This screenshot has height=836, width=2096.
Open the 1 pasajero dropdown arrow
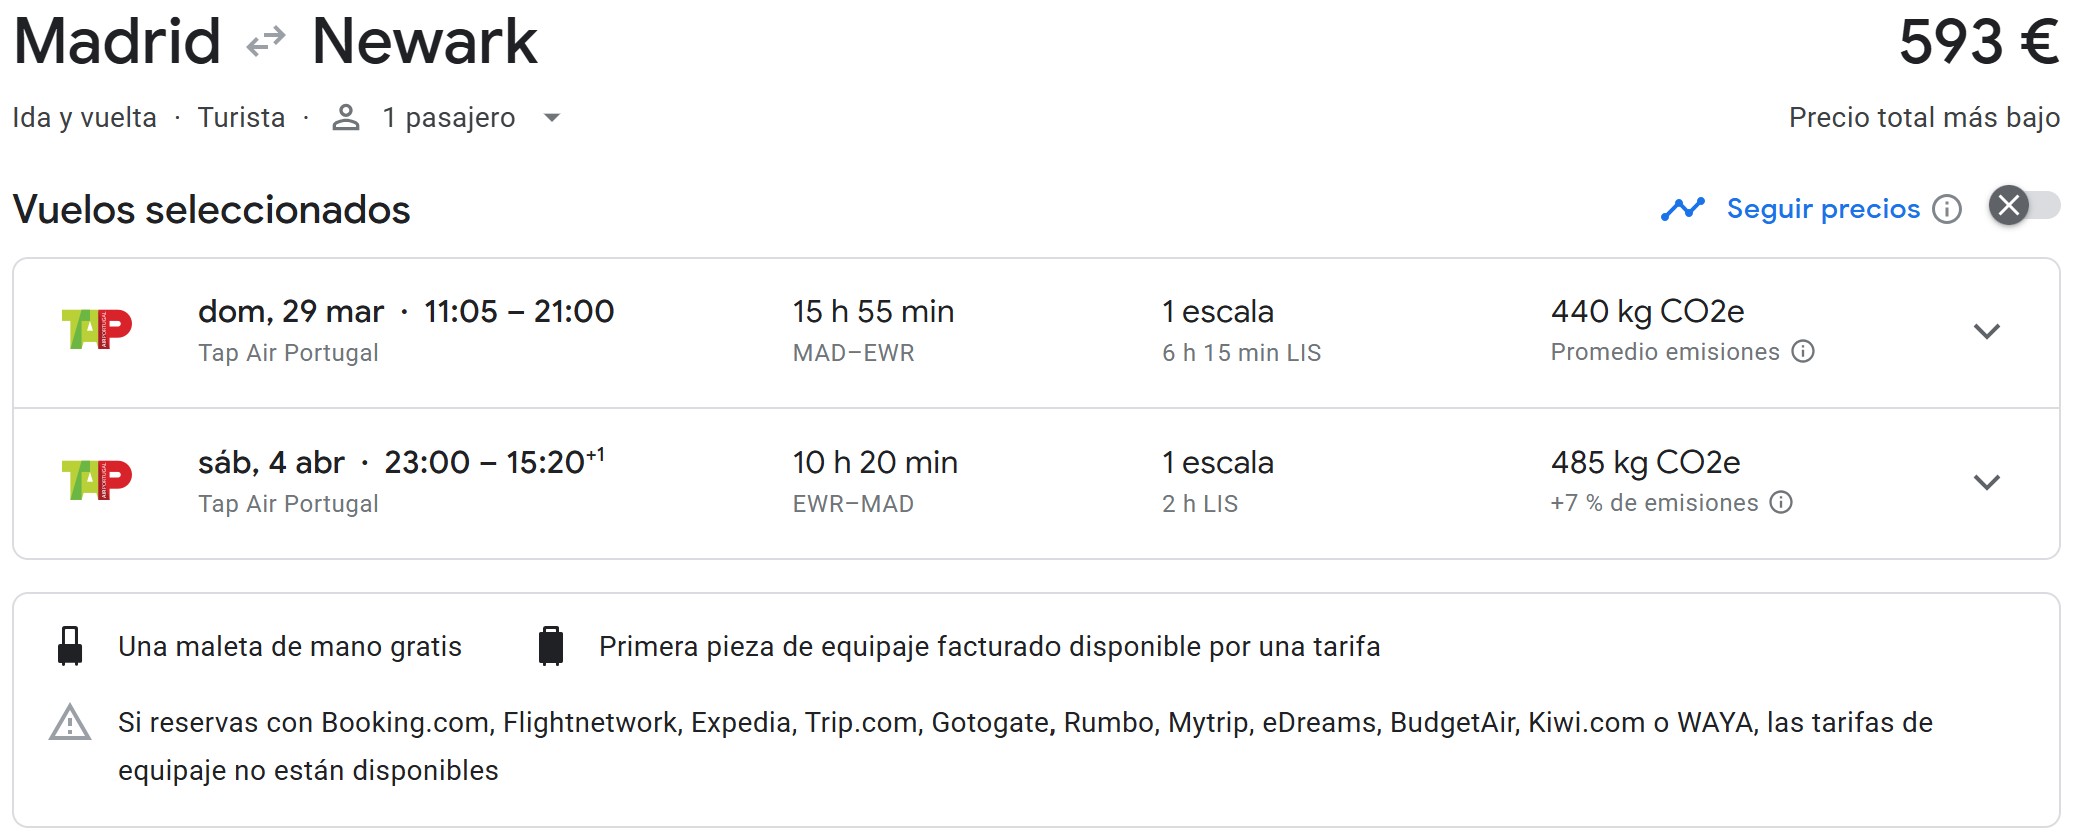pyautogui.click(x=551, y=118)
